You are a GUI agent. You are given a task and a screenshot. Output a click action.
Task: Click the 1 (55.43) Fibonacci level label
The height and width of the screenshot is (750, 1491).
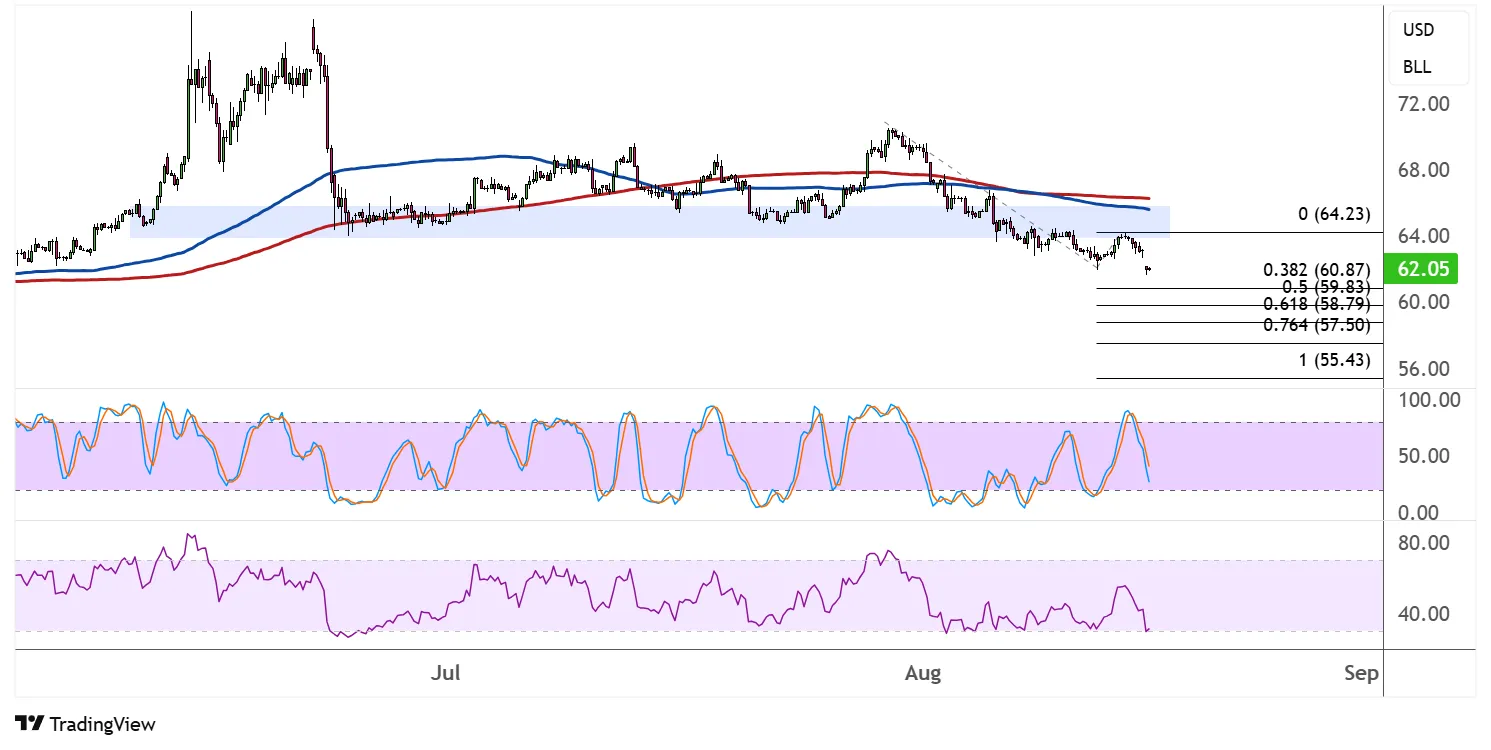(1334, 361)
